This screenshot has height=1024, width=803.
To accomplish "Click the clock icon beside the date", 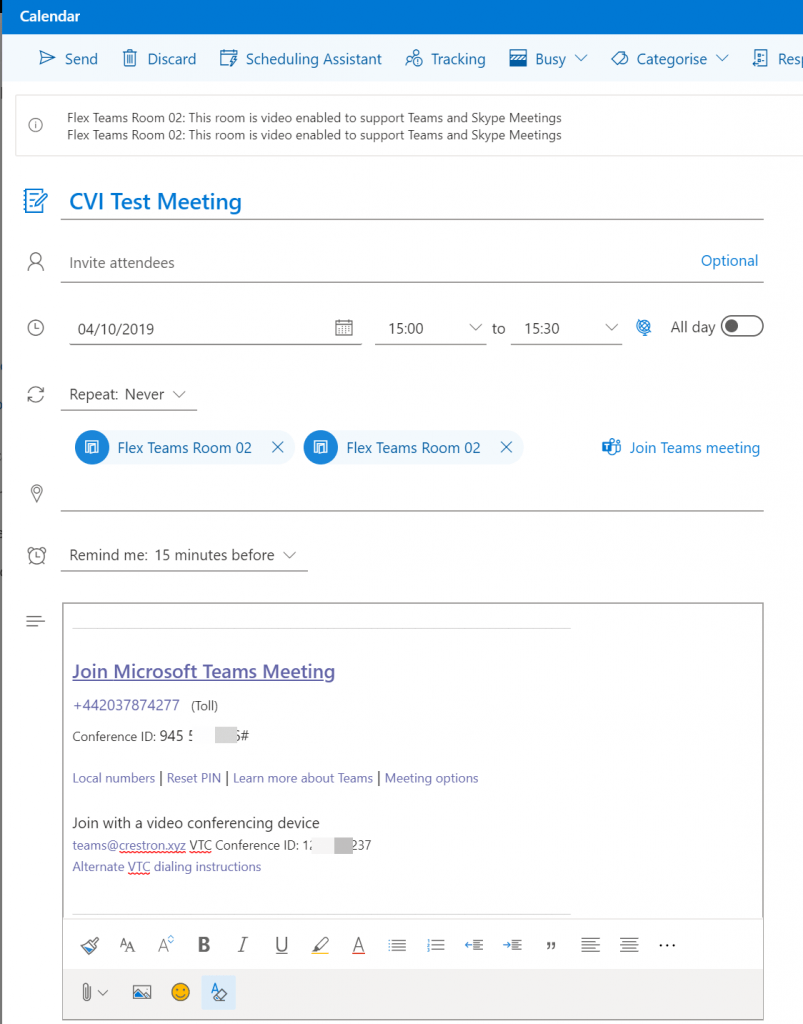I will (36, 327).
